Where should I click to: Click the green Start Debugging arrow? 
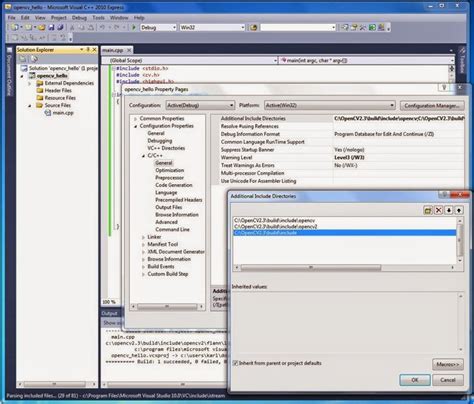pyautogui.click(x=134, y=27)
